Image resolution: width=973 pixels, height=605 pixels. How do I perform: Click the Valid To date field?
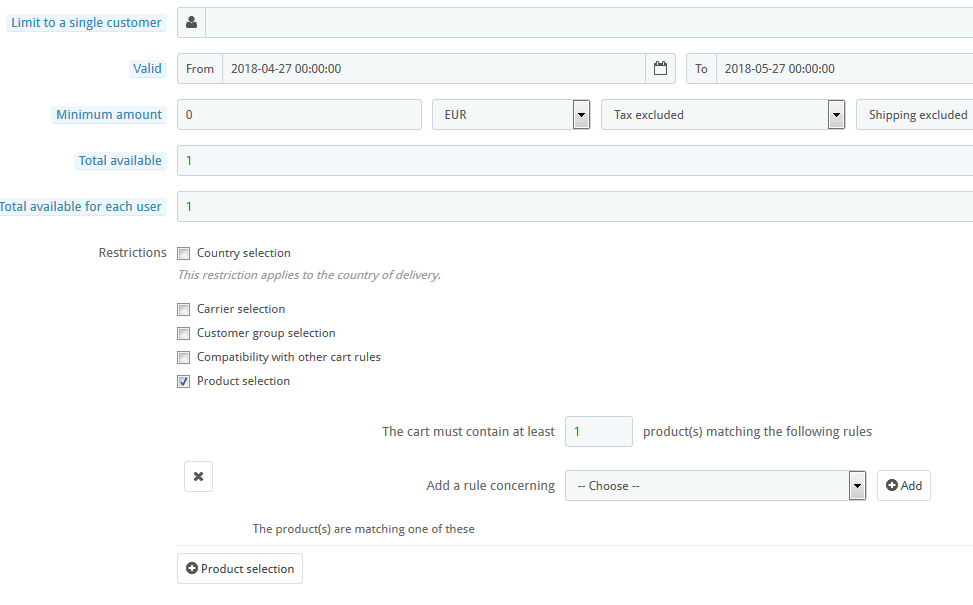pos(844,69)
